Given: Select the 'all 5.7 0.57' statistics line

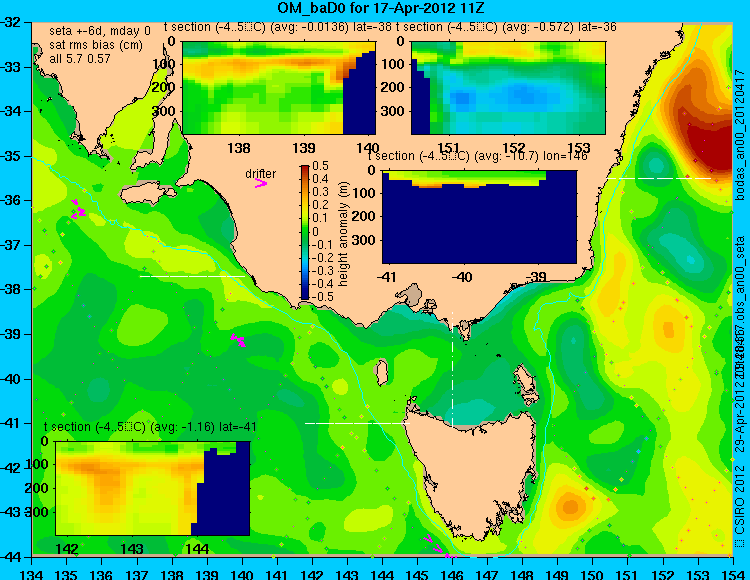Looking at the screenshot, I should pyautogui.click(x=80, y=59).
